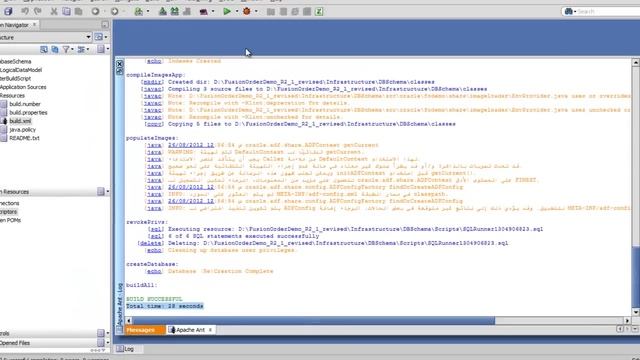Select README.txt file in navigator
The height and width of the screenshot is (360, 640).
click(x=24, y=138)
